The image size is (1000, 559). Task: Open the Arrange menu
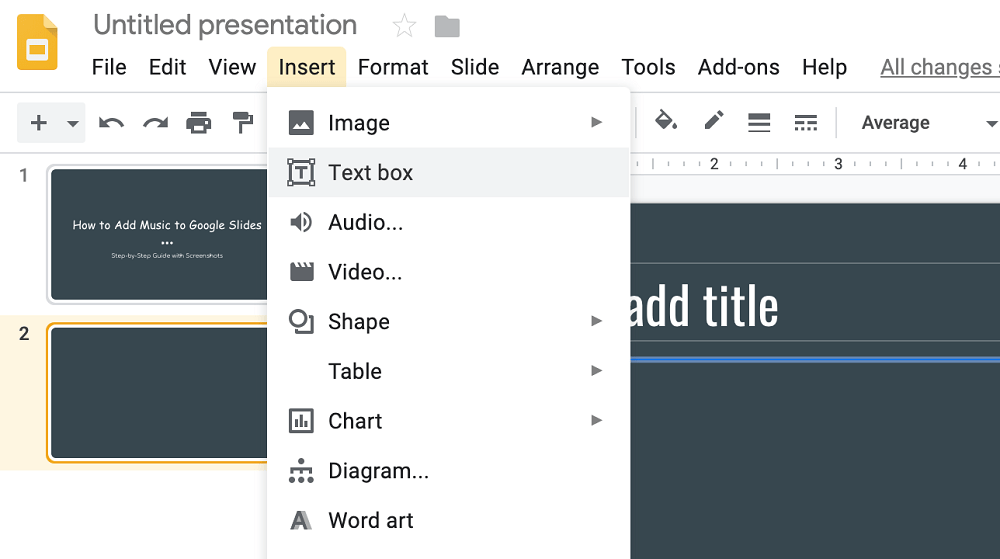560,67
